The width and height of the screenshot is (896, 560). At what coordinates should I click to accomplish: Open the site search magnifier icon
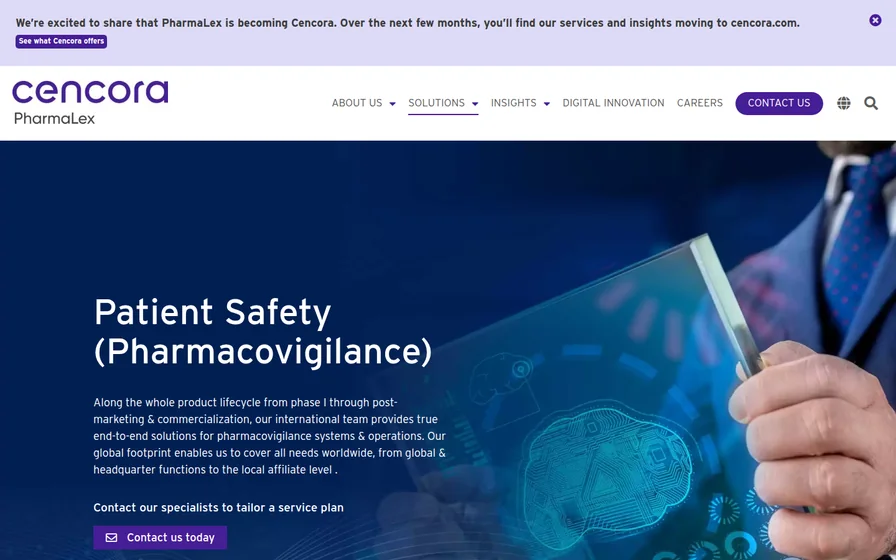(x=871, y=103)
